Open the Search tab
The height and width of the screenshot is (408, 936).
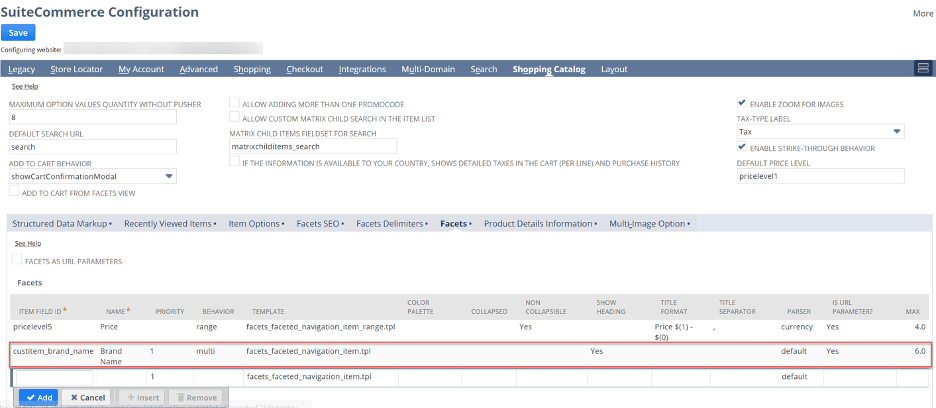click(x=484, y=69)
